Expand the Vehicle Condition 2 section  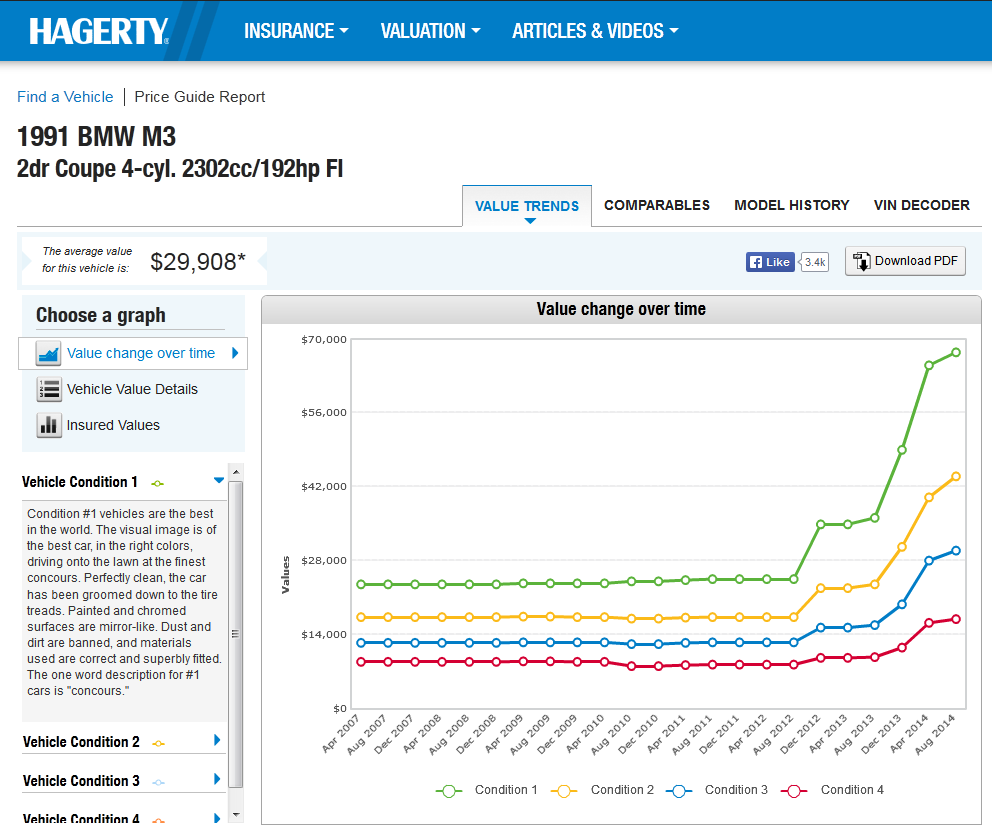pyautogui.click(x=217, y=740)
